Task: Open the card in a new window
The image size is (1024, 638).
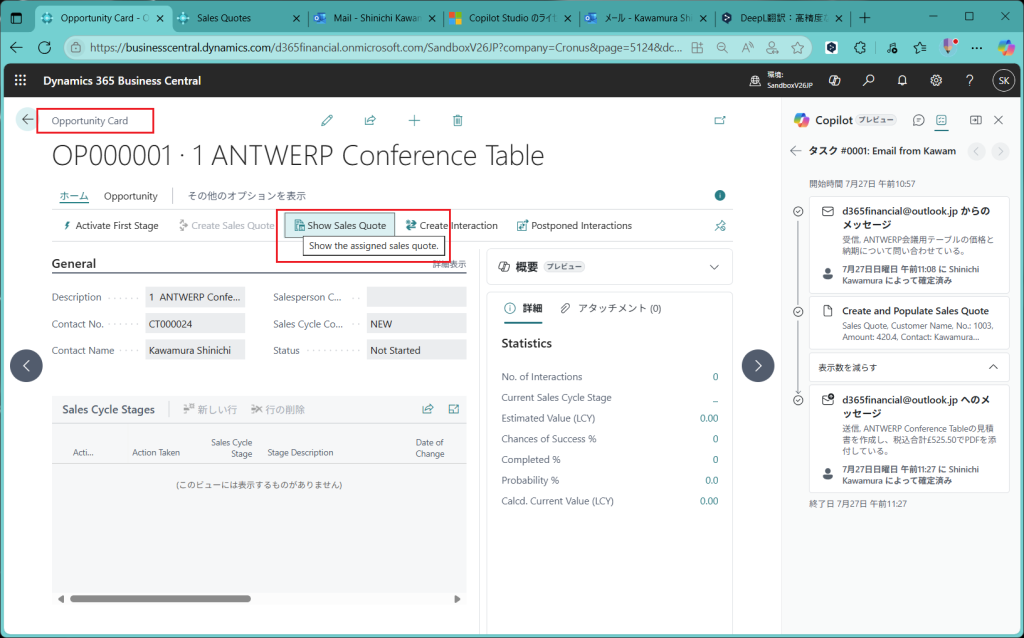Action: coord(720,120)
